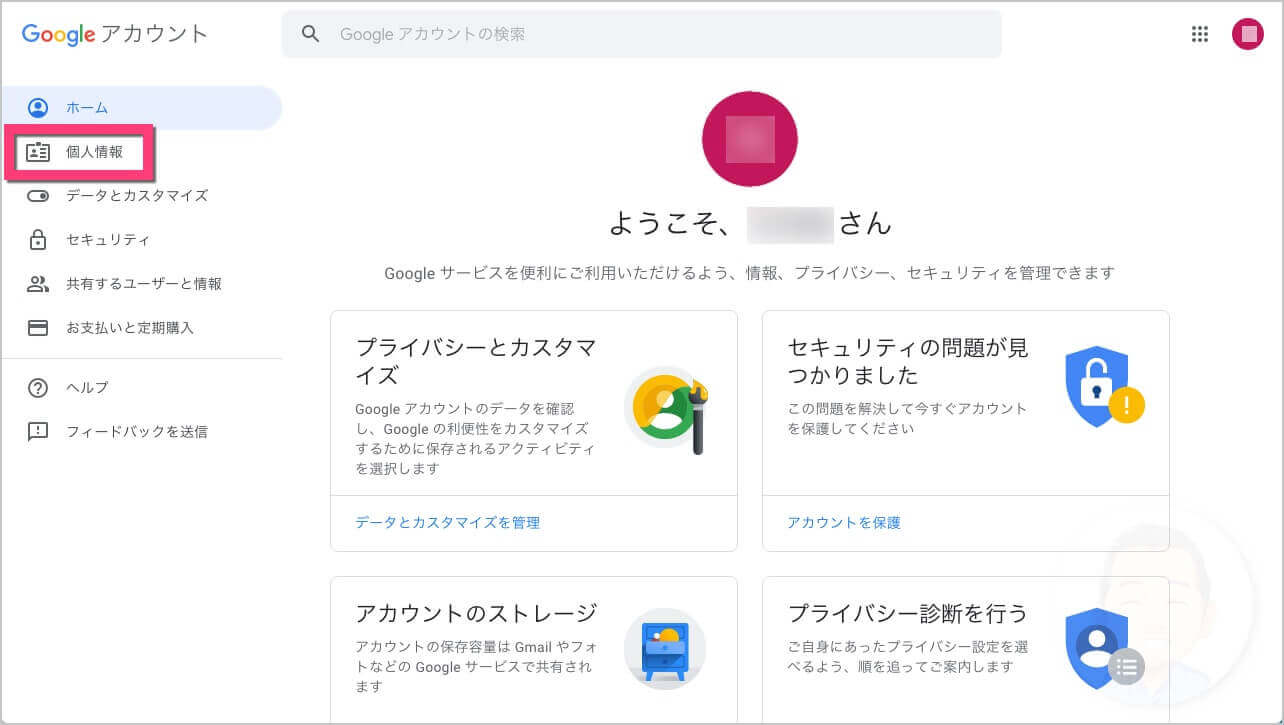Click the アカウントを保護 link
The width and height of the screenshot is (1284, 725).
[x=844, y=523]
